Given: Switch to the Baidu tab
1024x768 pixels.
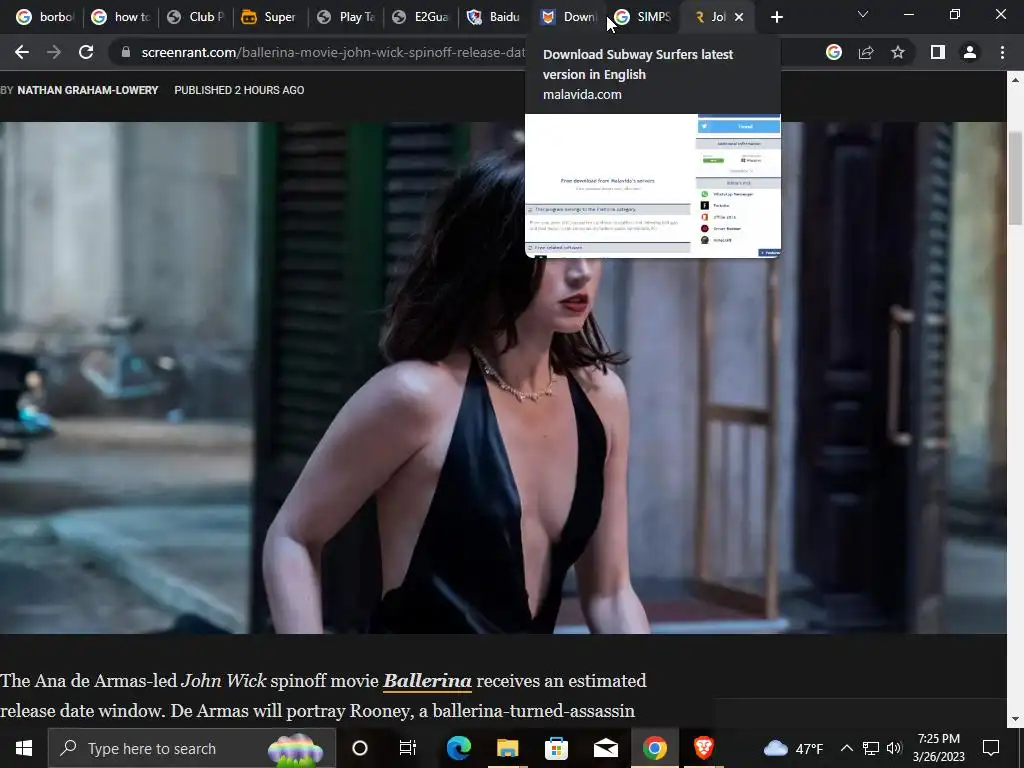Looking at the screenshot, I should pos(495,17).
